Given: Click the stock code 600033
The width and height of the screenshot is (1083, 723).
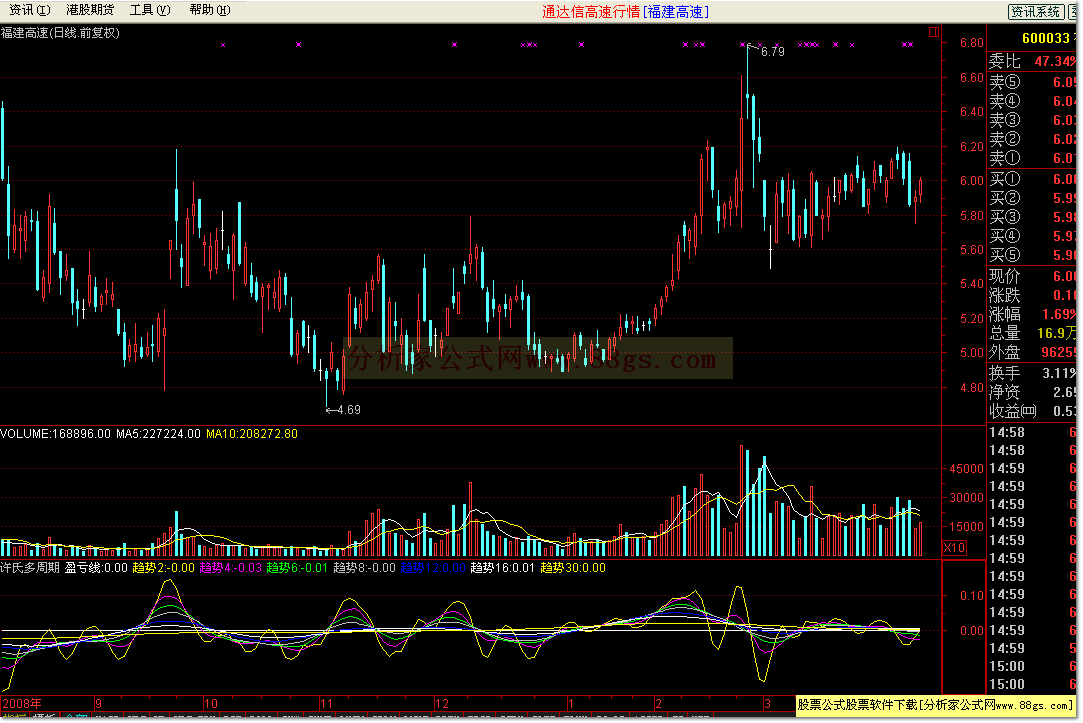Looking at the screenshot, I should coord(1046,38).
